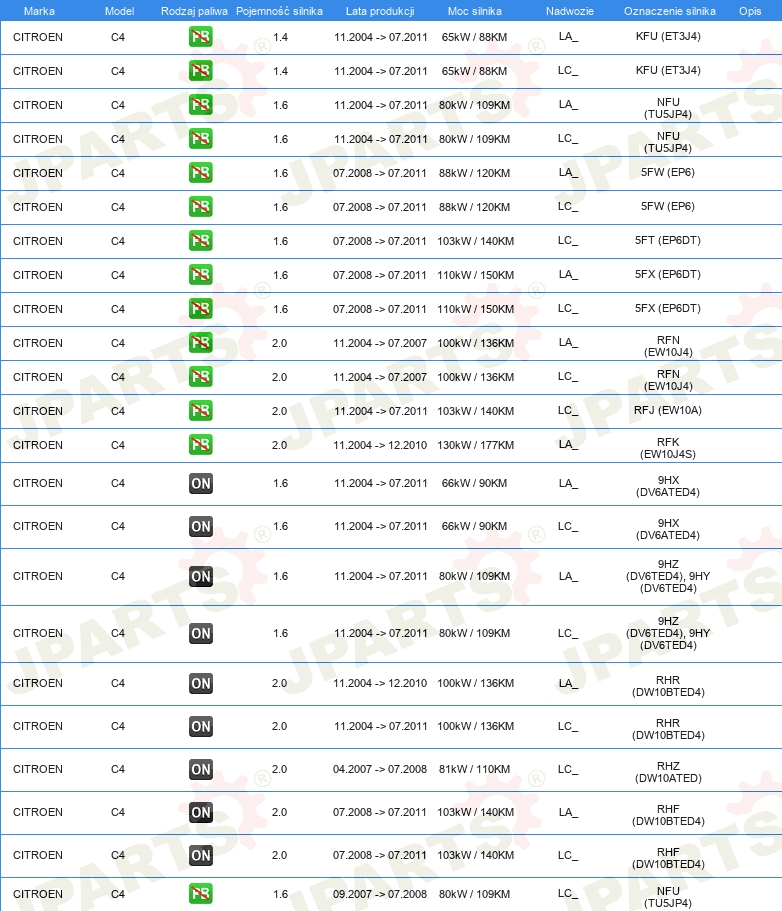Click the 09.2007 -> 07.2008 production years cell
This screenshot has width=782, height=911.
pos(380,894)
